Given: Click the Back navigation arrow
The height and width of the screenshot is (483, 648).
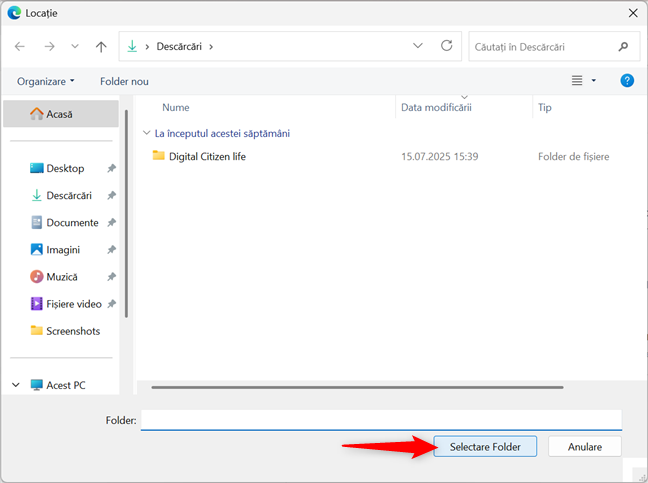Looking at the screenshot, I should pyautogui.click(x=20, y=46).
